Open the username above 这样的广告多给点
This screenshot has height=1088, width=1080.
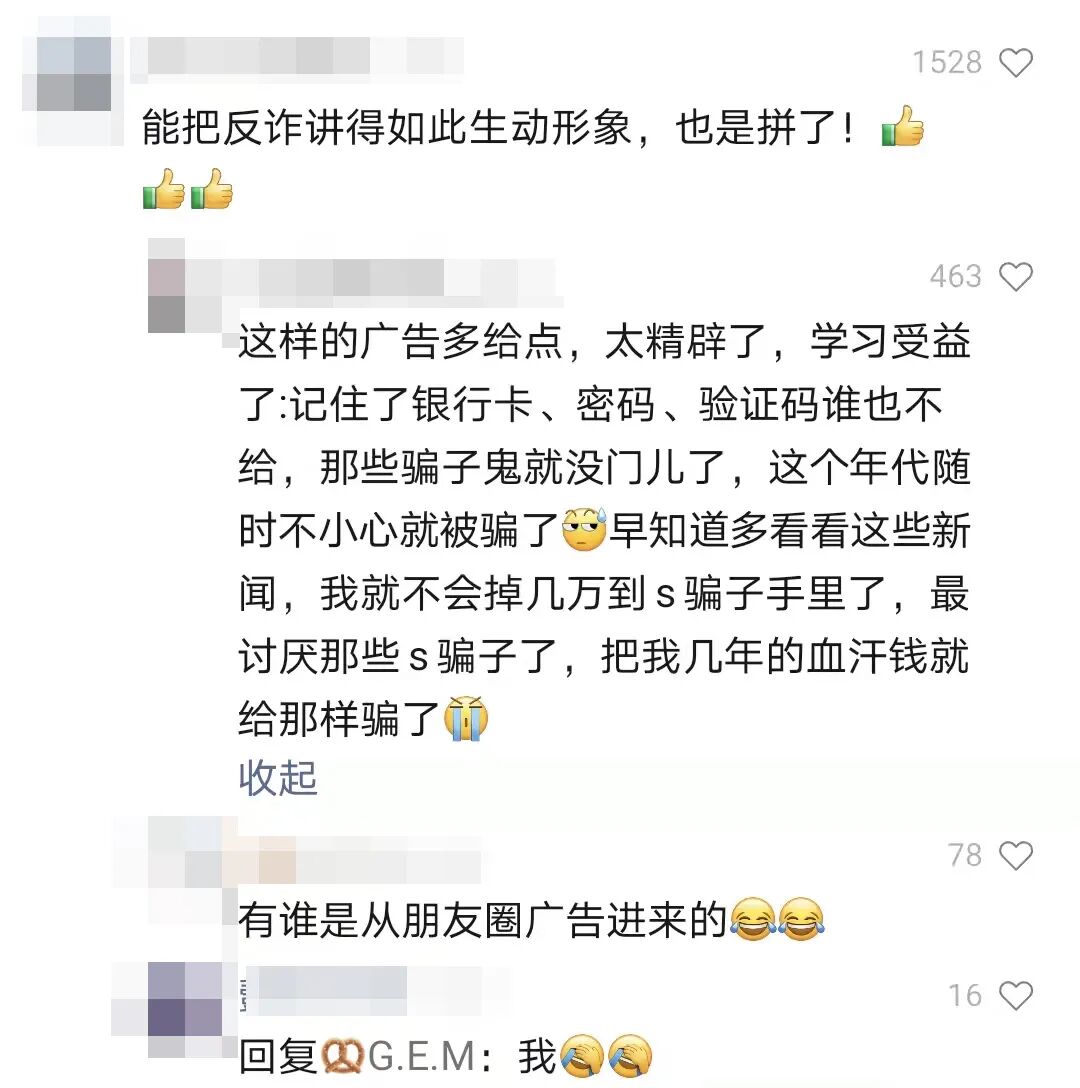pyautogui.click(x=389, y=282)
